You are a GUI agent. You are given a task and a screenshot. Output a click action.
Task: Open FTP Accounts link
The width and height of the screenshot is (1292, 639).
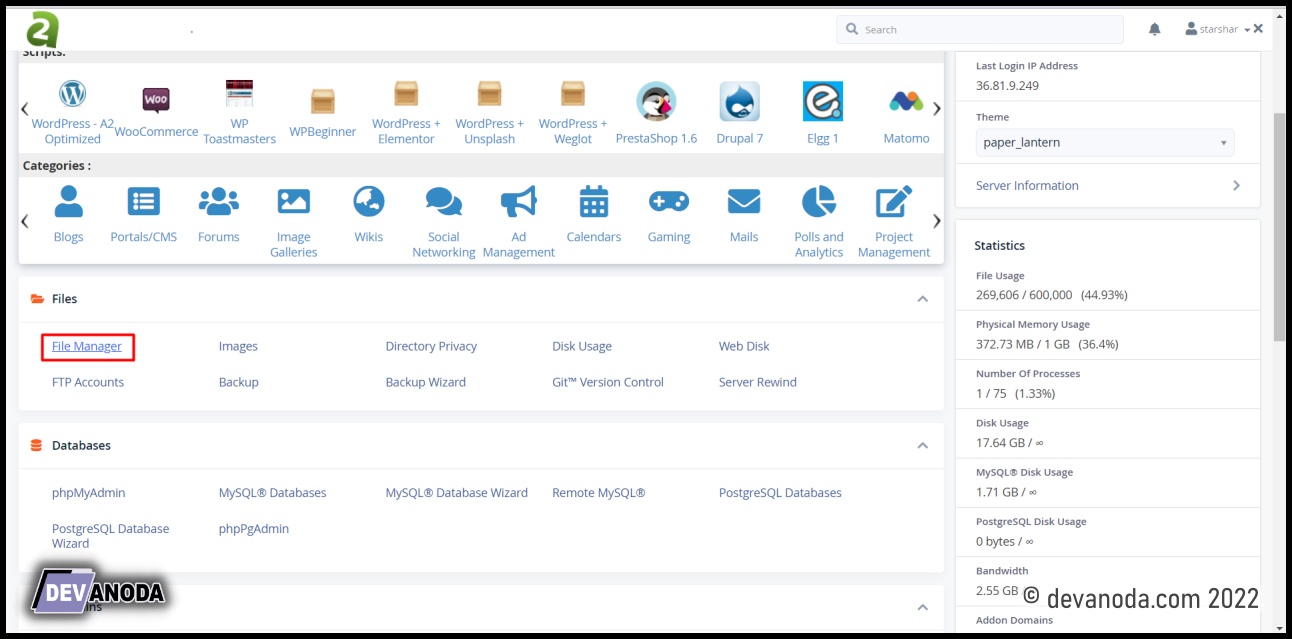tap(88, 382)
